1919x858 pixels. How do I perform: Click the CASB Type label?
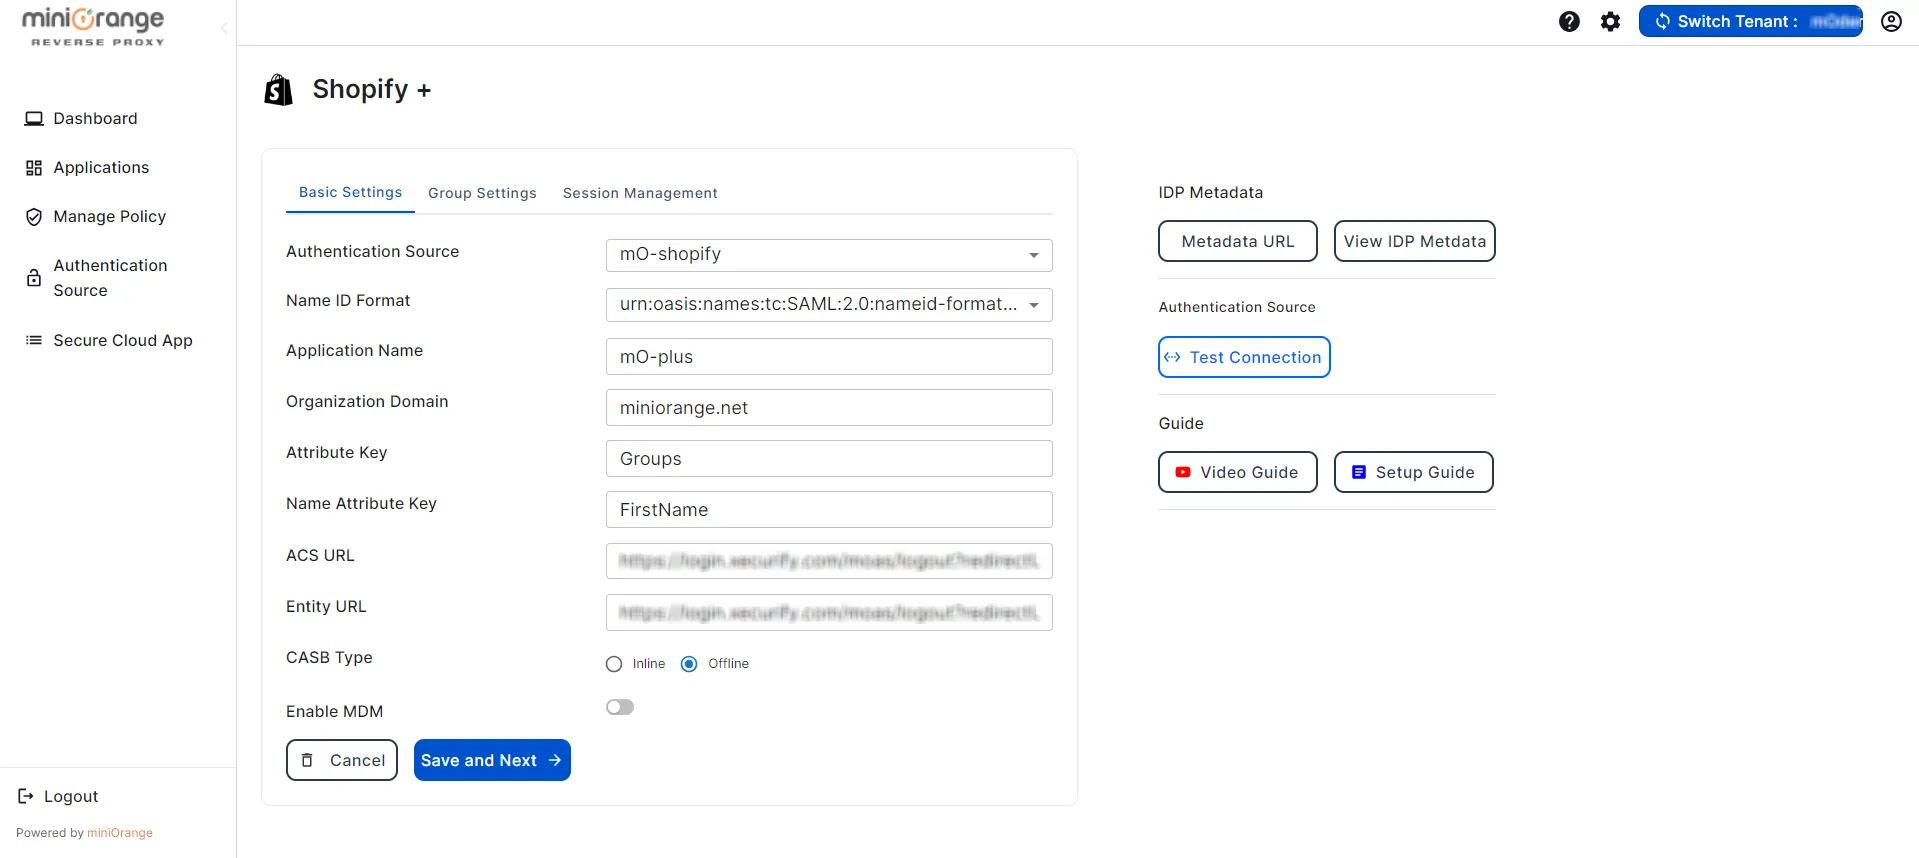pos(329,657)
